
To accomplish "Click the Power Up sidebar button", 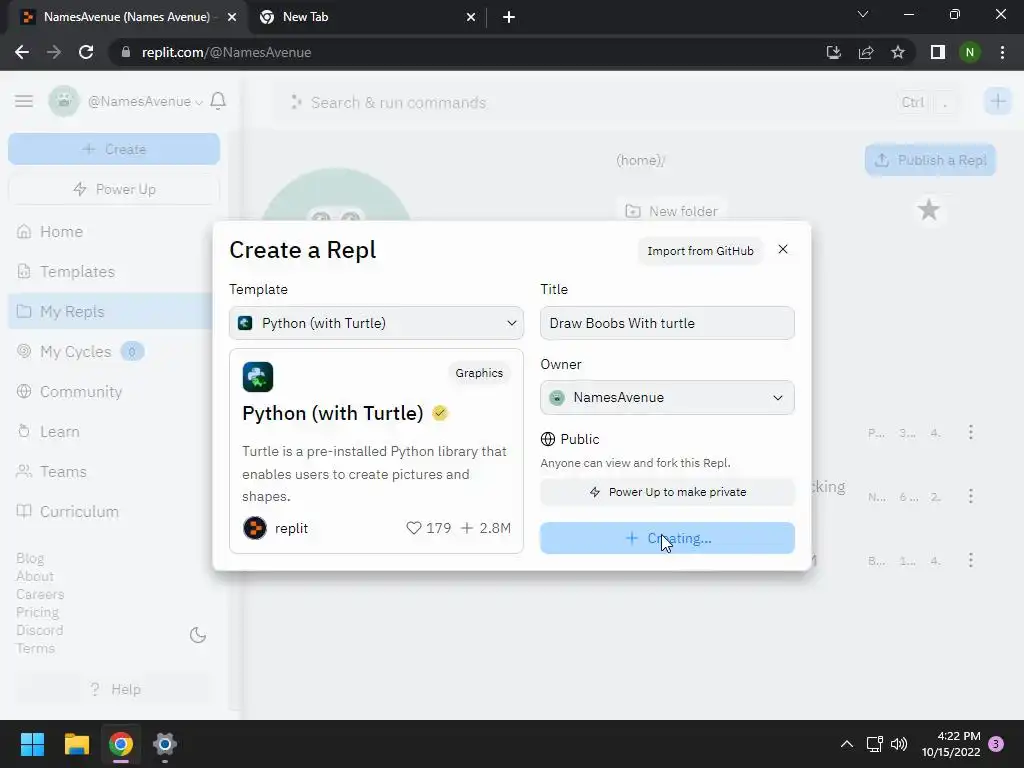I will (114, 189).
